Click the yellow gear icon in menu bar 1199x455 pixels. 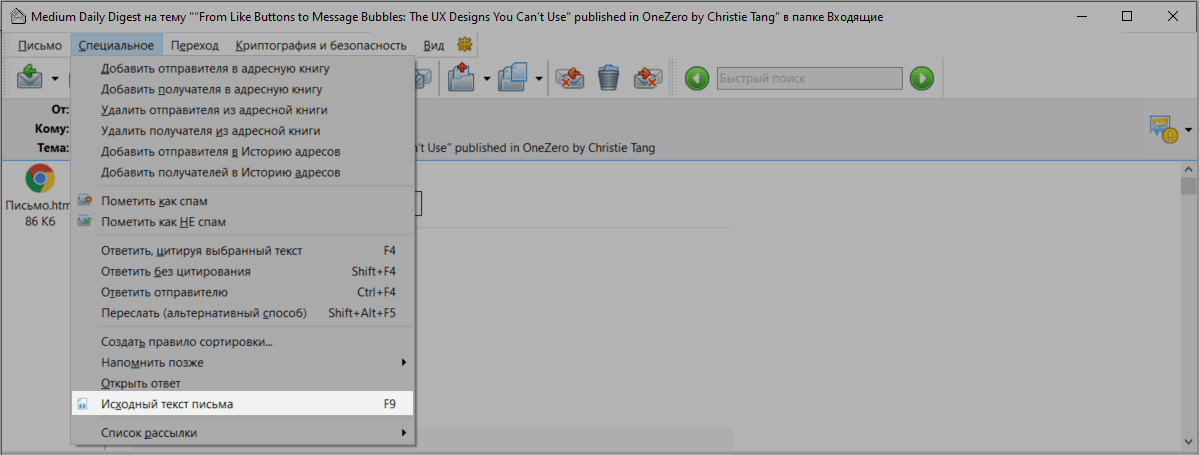(x=464, y=44)
